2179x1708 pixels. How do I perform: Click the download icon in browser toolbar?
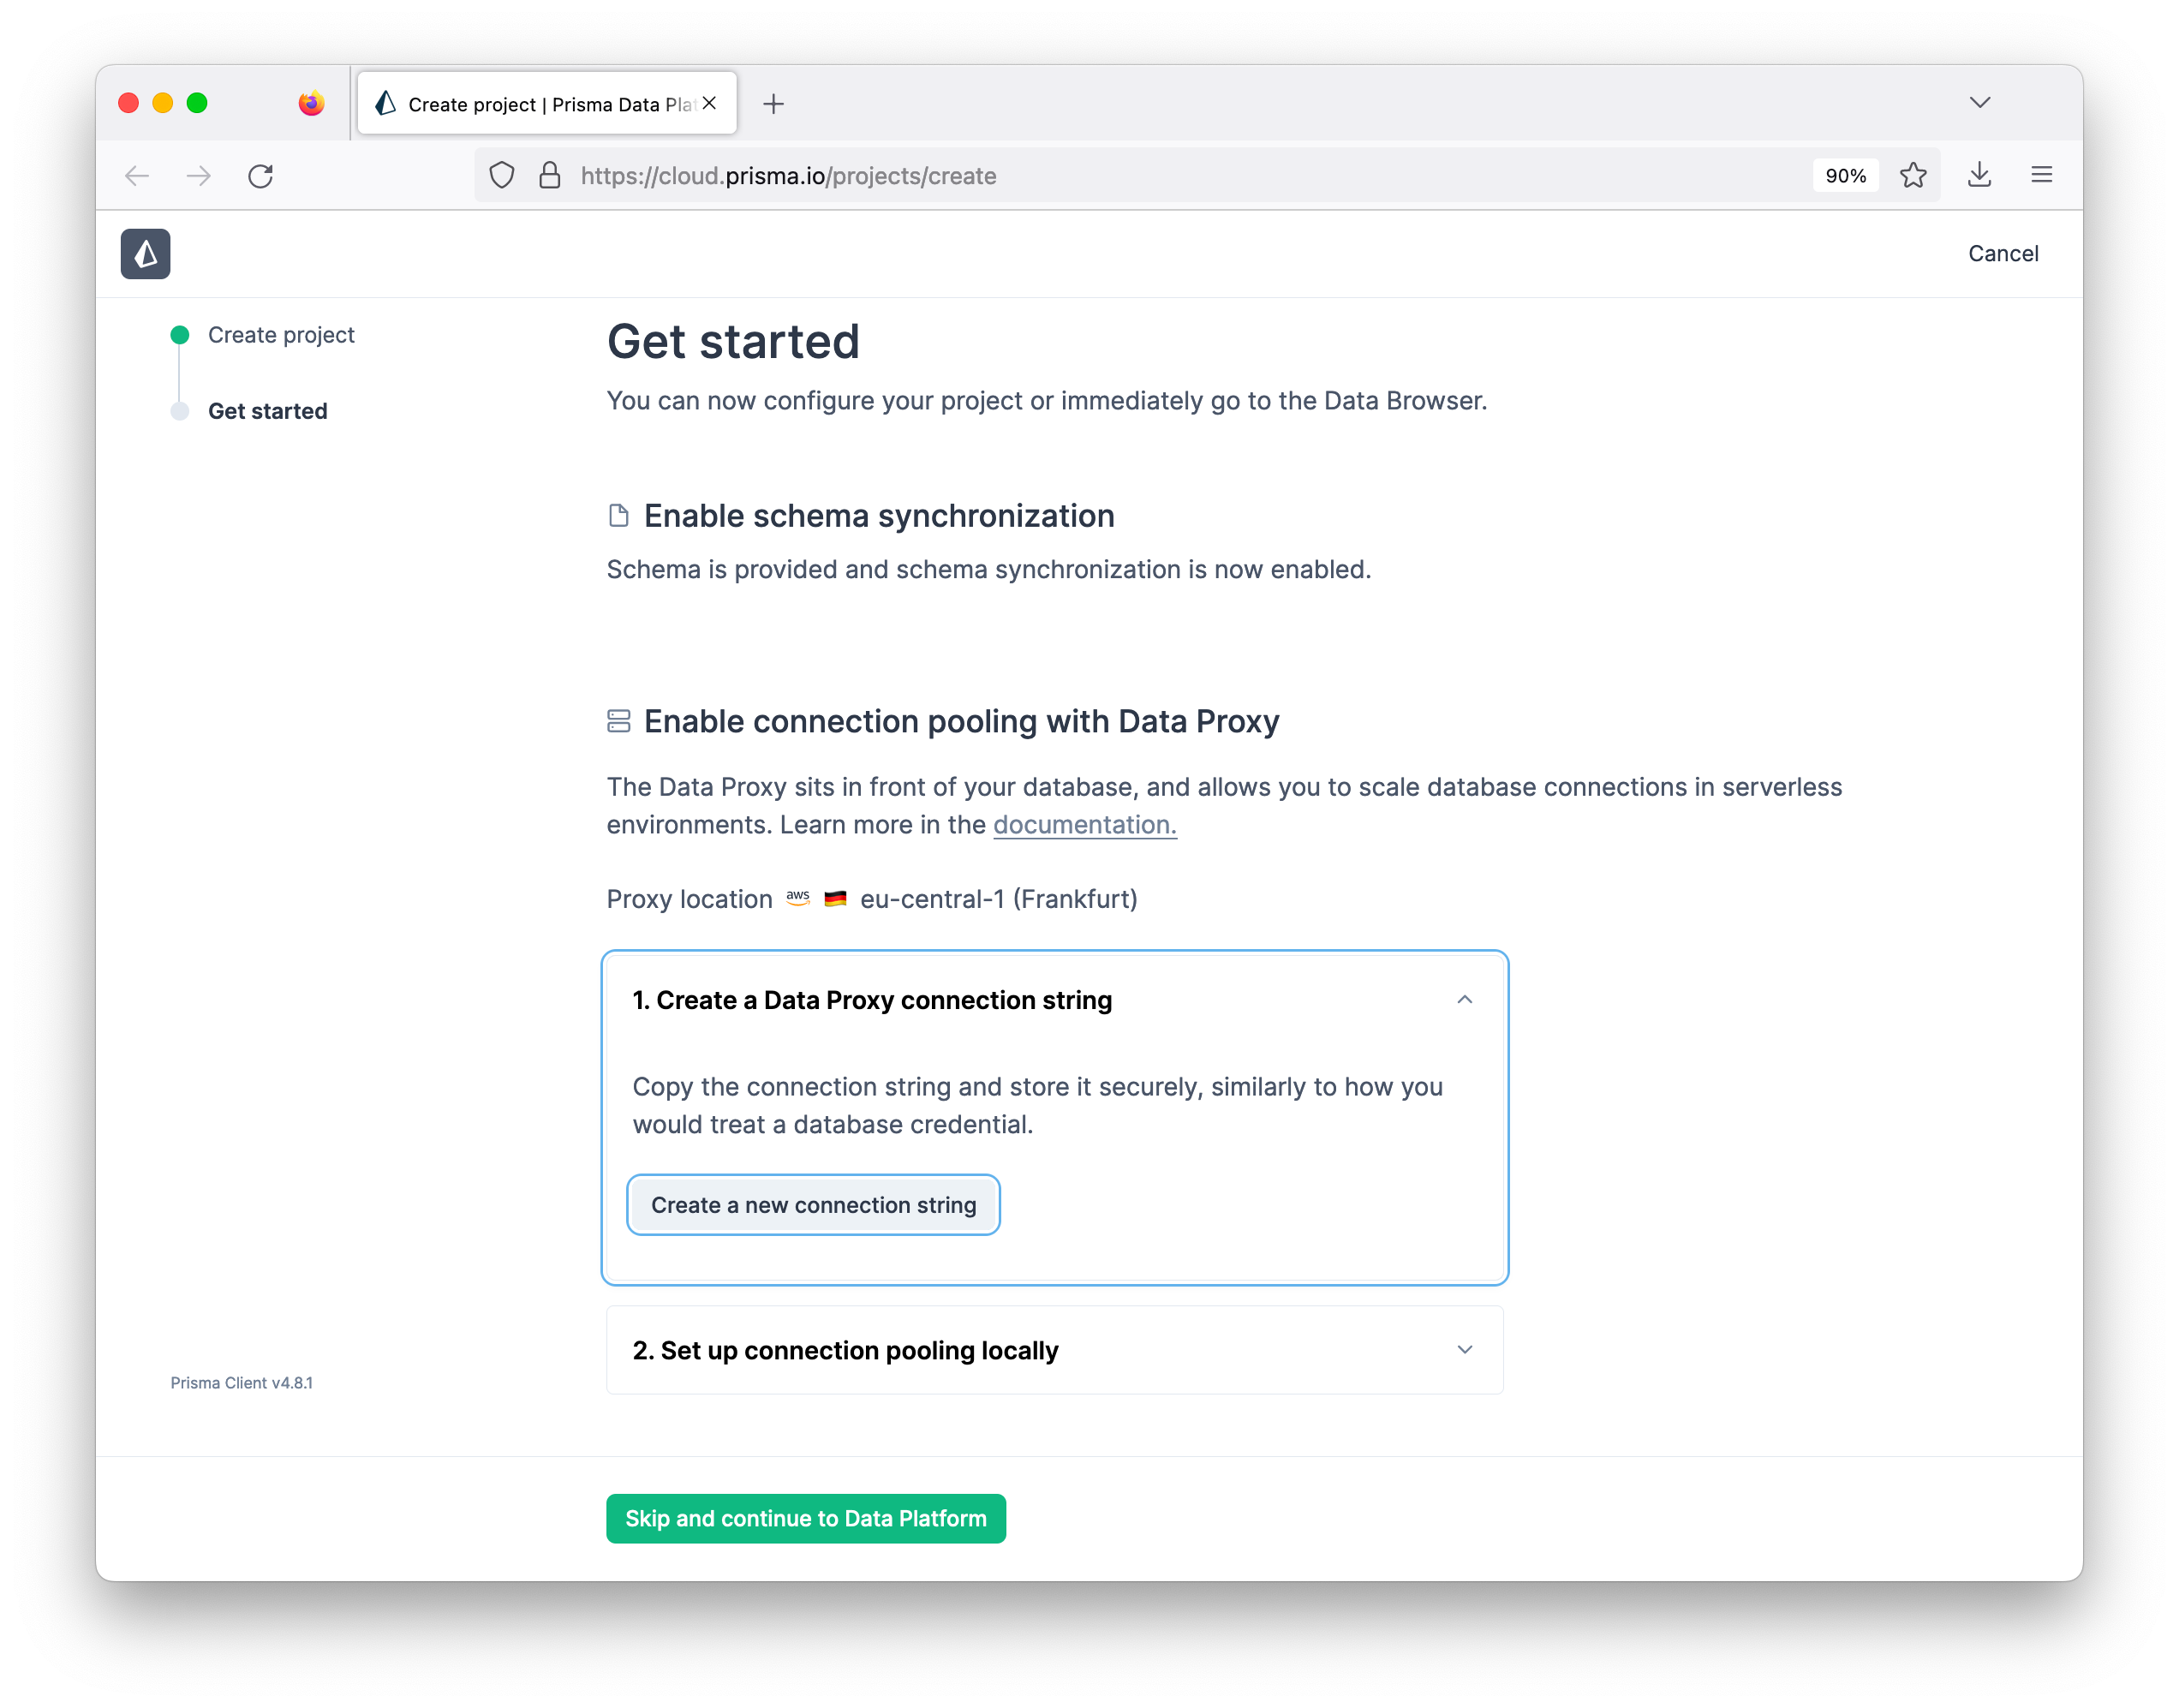pyautogui.click(x=1979, y=175)
